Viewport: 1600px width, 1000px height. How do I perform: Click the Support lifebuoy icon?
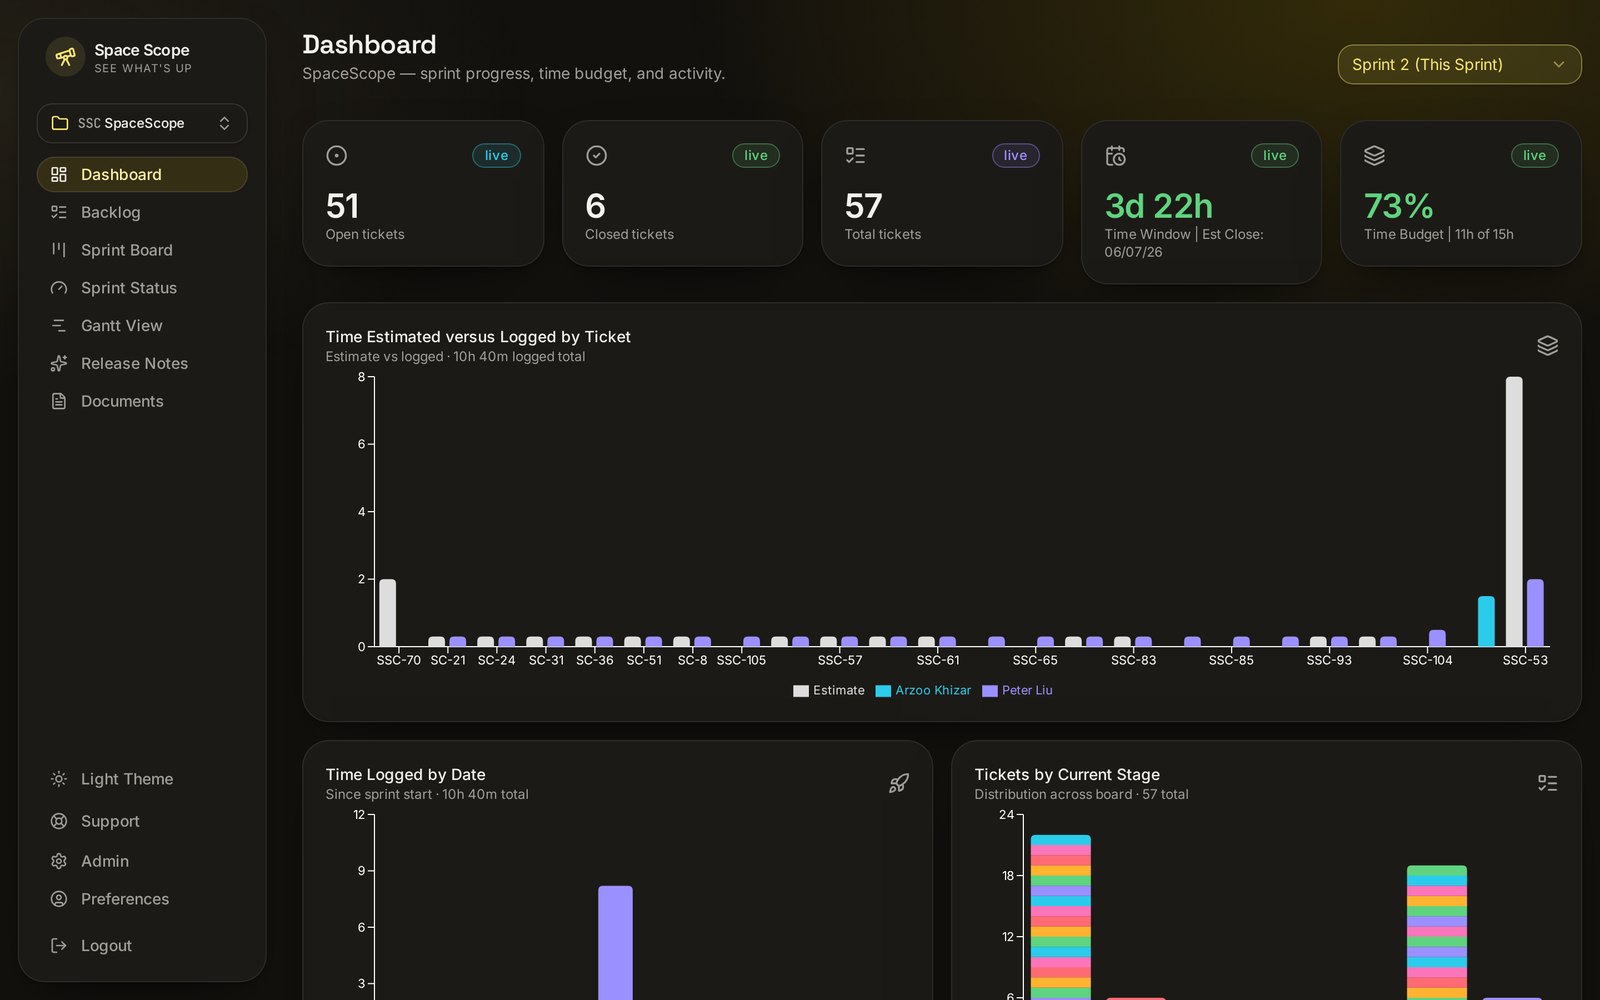pyautogui.click(x=59, y=821)
